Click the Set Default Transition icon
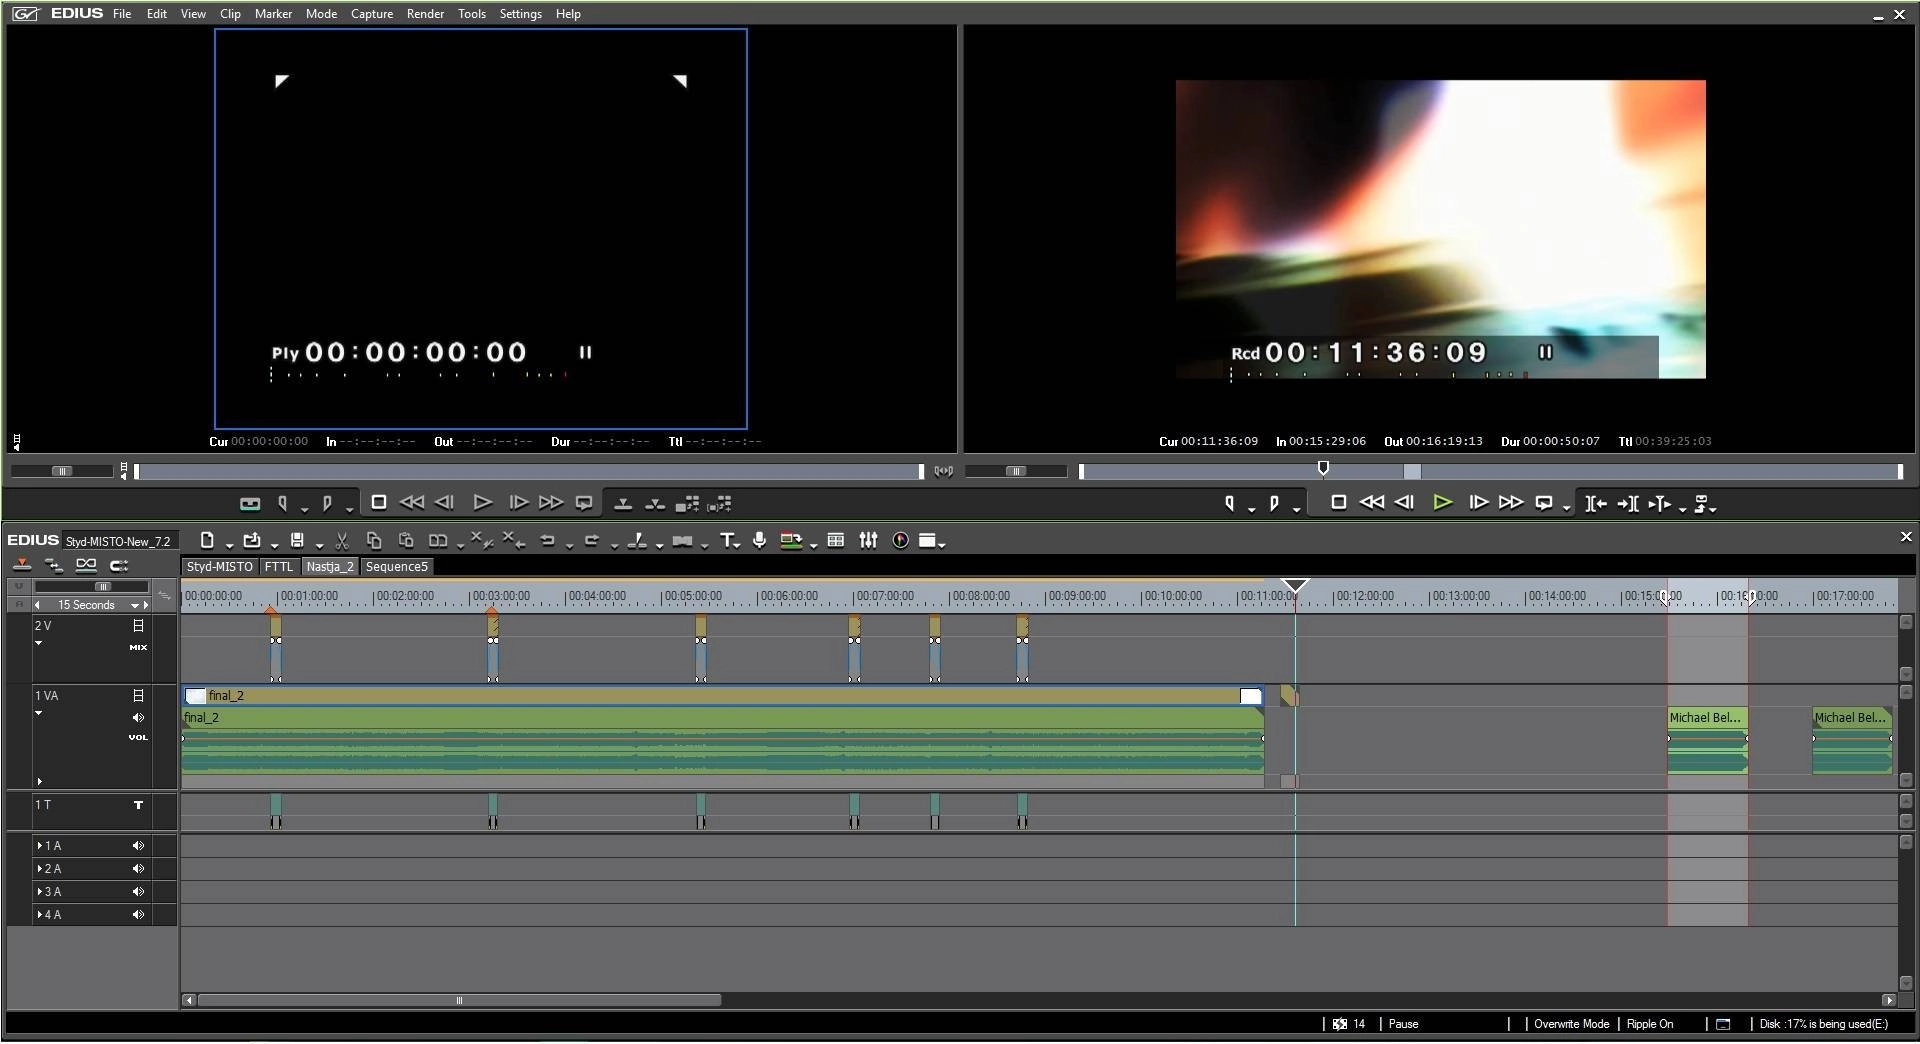1920x1044 pixels. [x=682, y=540]
